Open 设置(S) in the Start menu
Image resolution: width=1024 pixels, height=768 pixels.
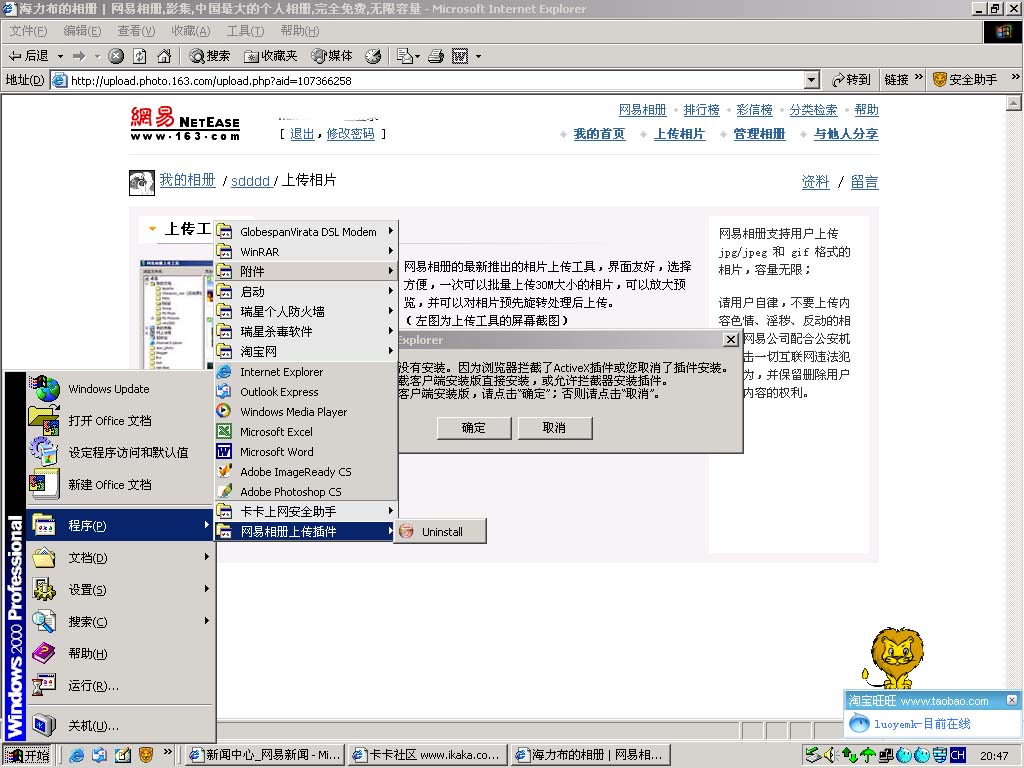click(120, 590)
